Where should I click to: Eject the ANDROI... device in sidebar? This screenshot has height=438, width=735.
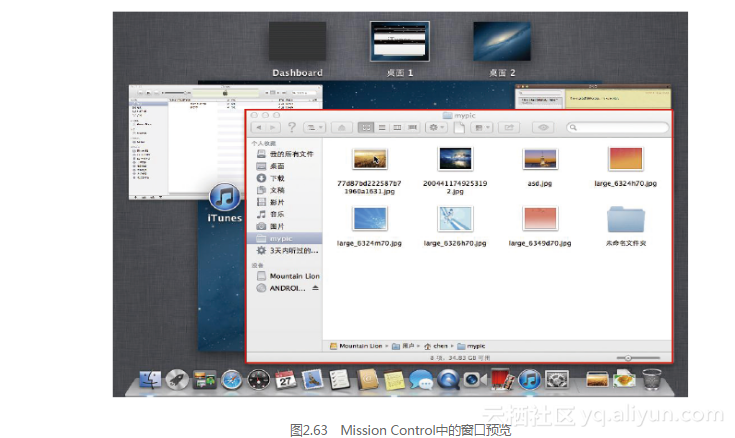click(315, 288)
